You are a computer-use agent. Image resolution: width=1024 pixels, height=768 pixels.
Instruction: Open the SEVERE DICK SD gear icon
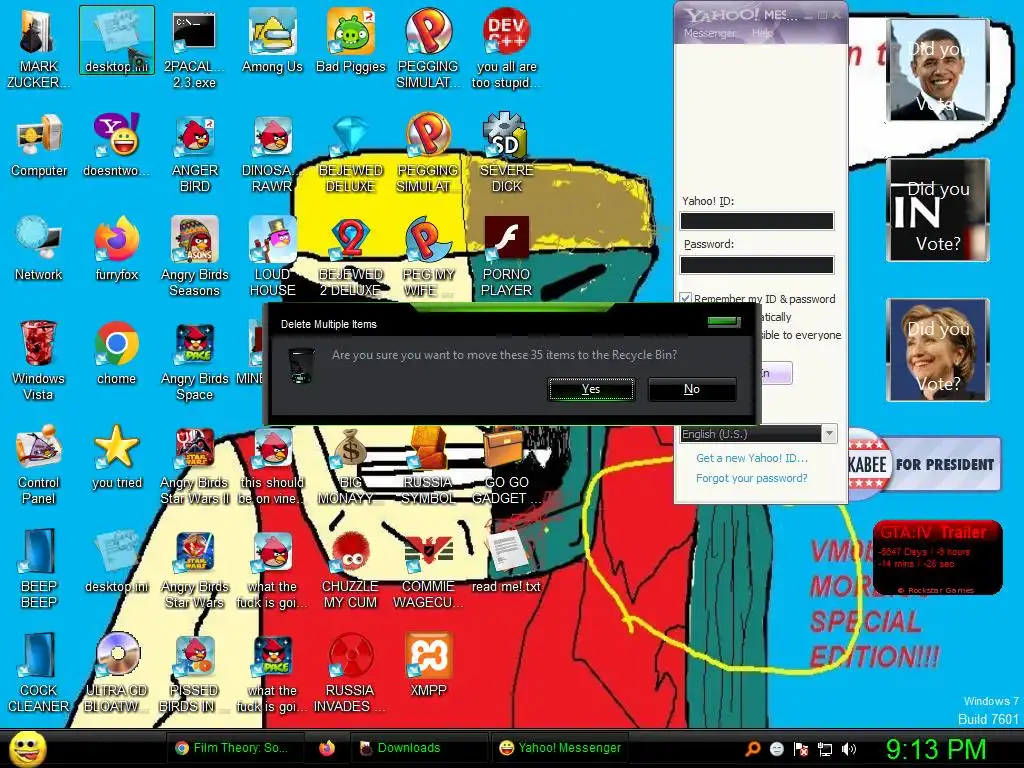(x=507, y=153)
